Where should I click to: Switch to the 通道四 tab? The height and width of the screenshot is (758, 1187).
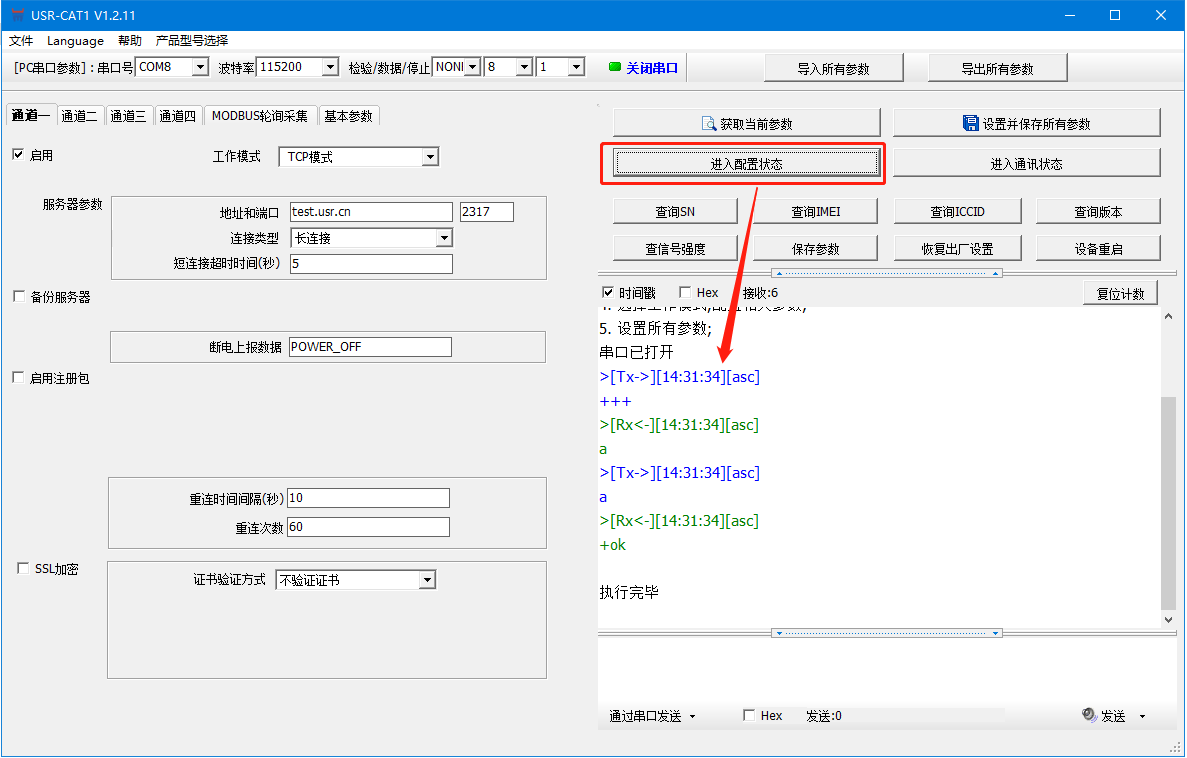click(177, 116)
